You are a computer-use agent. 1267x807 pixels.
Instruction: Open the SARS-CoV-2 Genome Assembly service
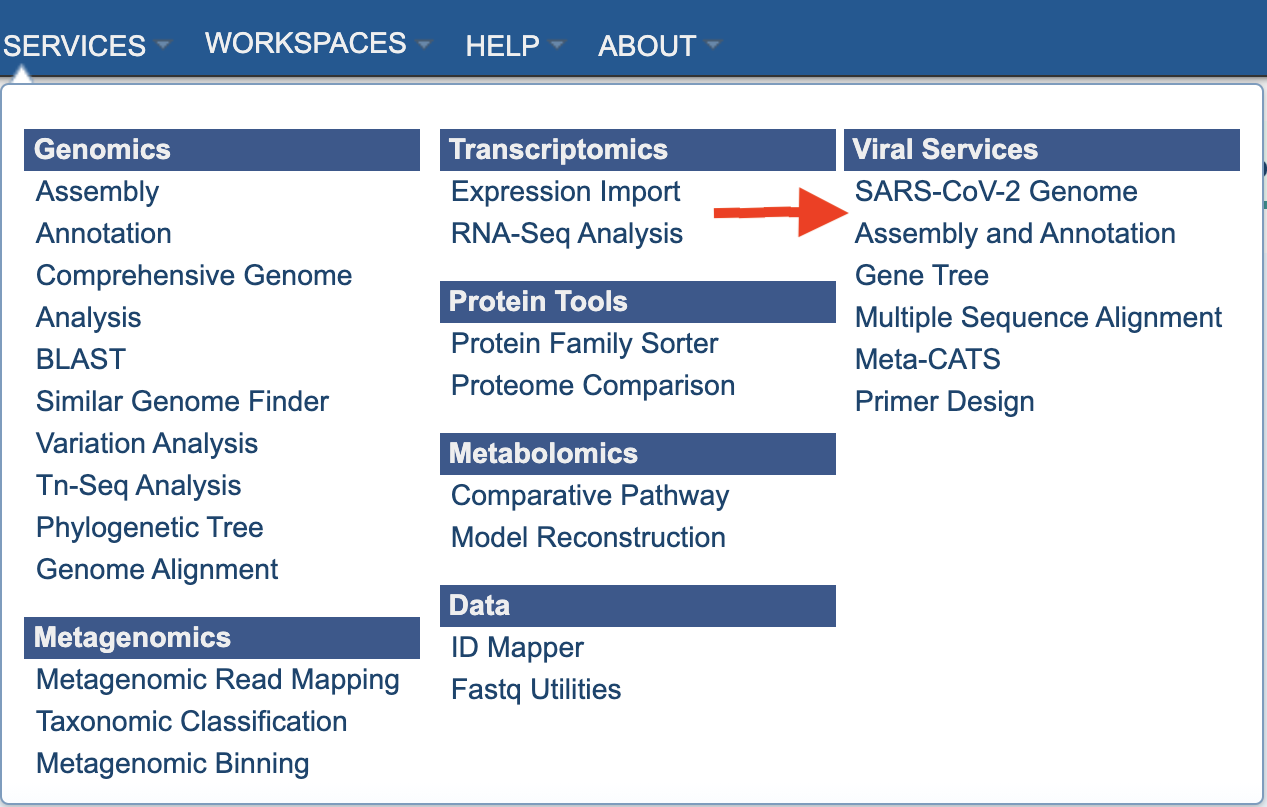point(996,191)
